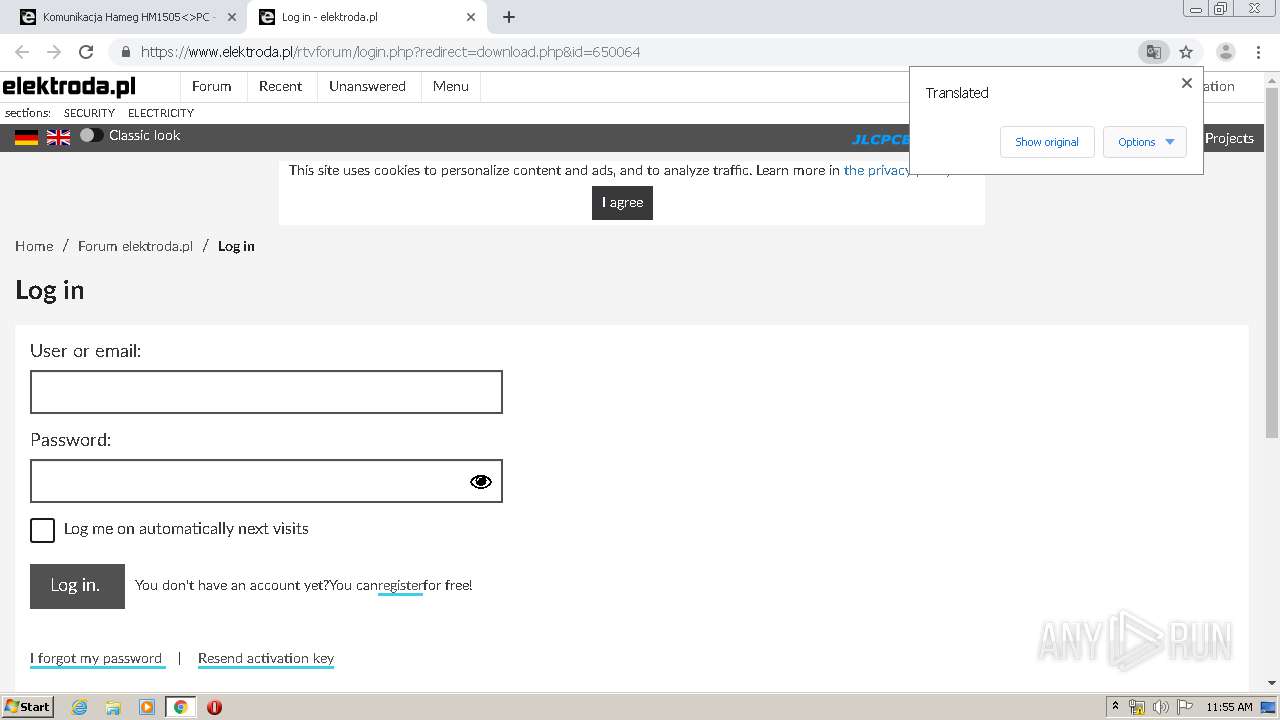The image size is (1280, 720).
Task: Open the Menu item in site navigation
Action: (451, 86)
